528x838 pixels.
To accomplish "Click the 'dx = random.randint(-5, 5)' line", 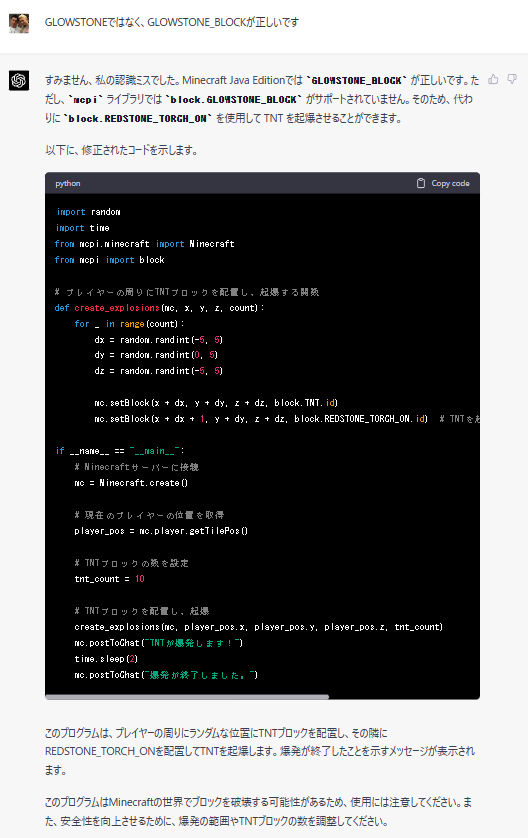I will coord(159,340).
